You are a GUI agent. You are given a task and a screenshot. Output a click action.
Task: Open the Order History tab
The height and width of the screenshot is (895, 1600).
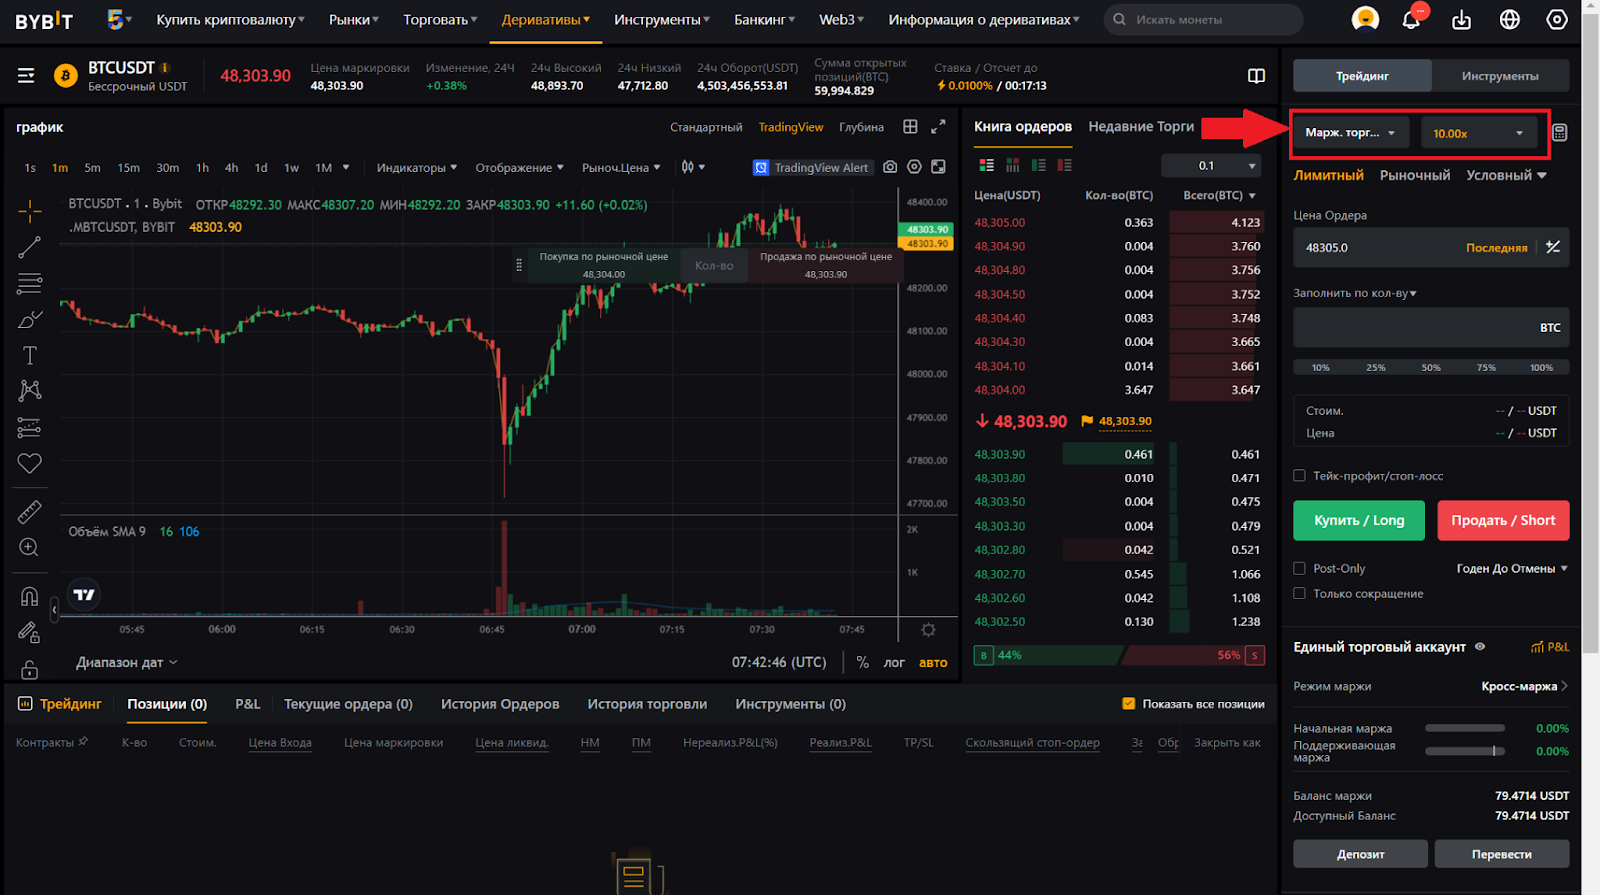click(x=500, y=704)
